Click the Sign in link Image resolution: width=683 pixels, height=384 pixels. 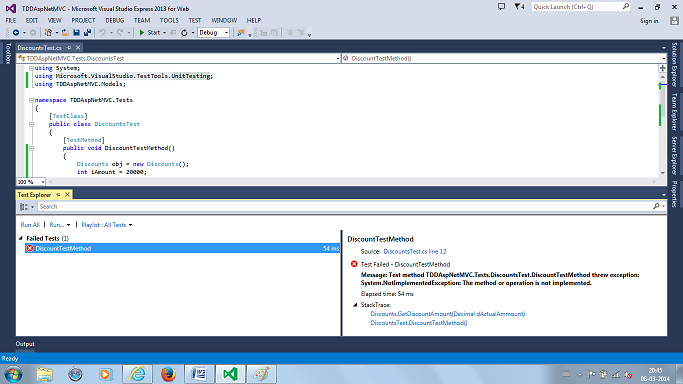point(649,21)
